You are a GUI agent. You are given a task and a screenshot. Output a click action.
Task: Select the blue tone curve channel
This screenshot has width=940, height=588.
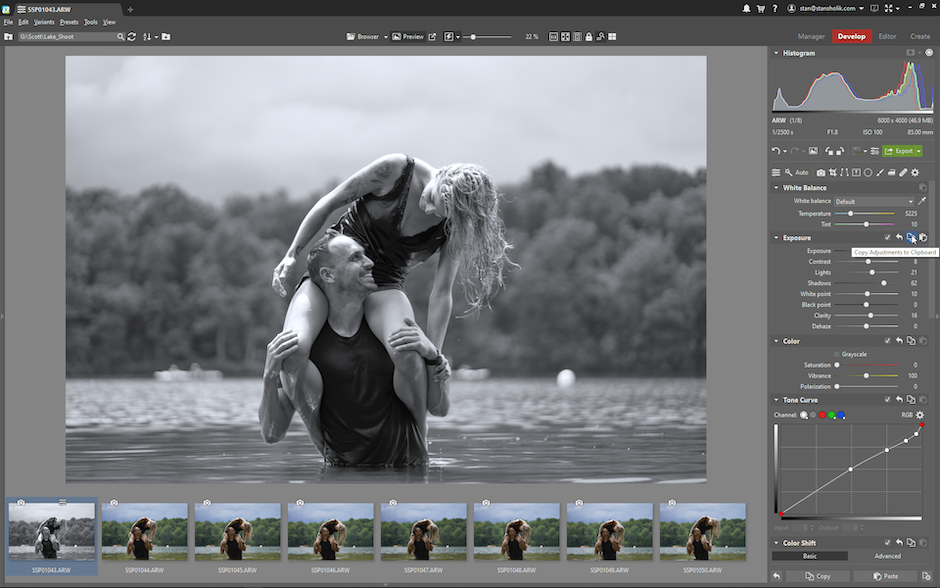(x=841, y=415)
